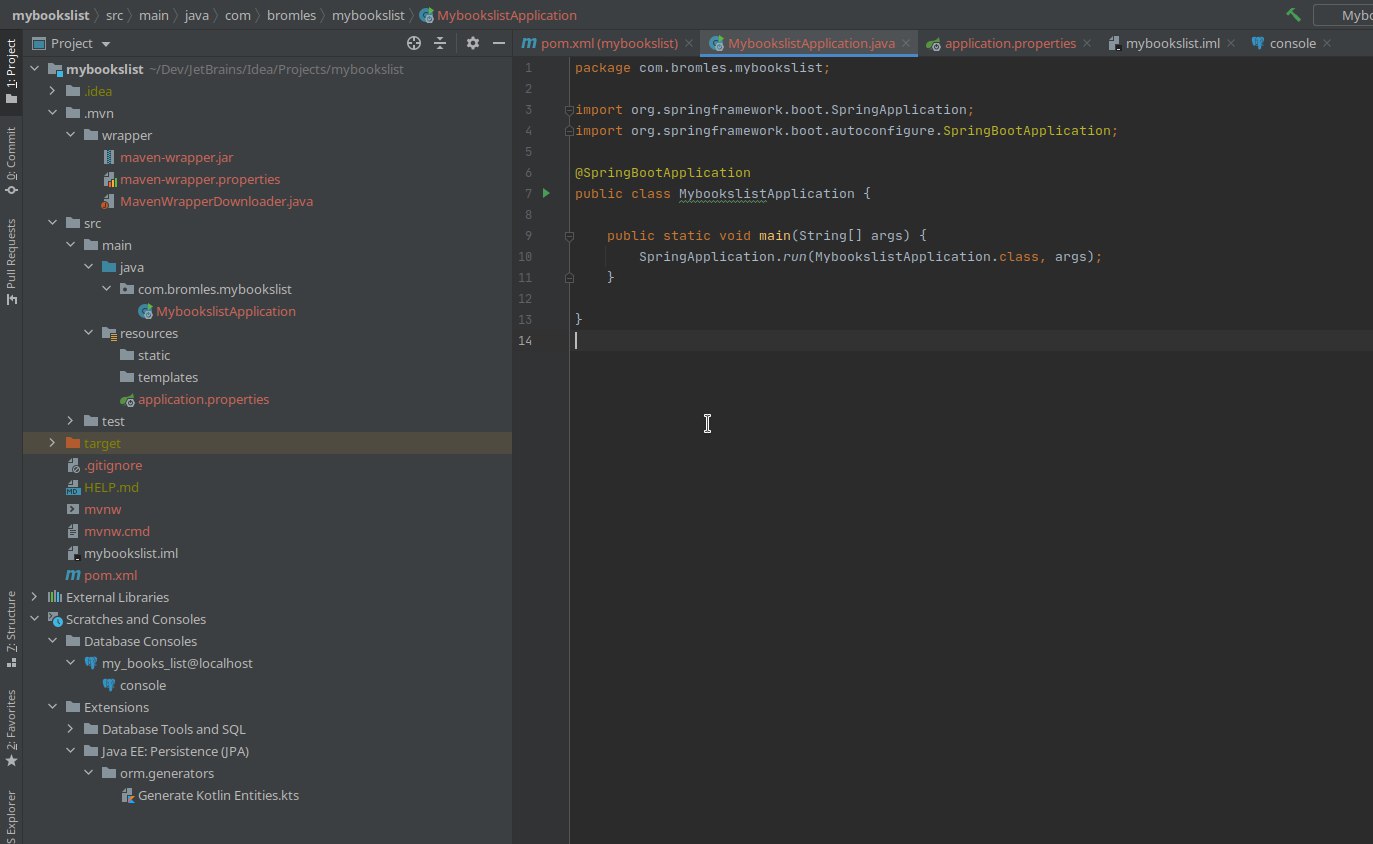The width and height of the screenshot is (1373, 844).
Task: Select pom.xml in project tree
Action: click(110, 575)
